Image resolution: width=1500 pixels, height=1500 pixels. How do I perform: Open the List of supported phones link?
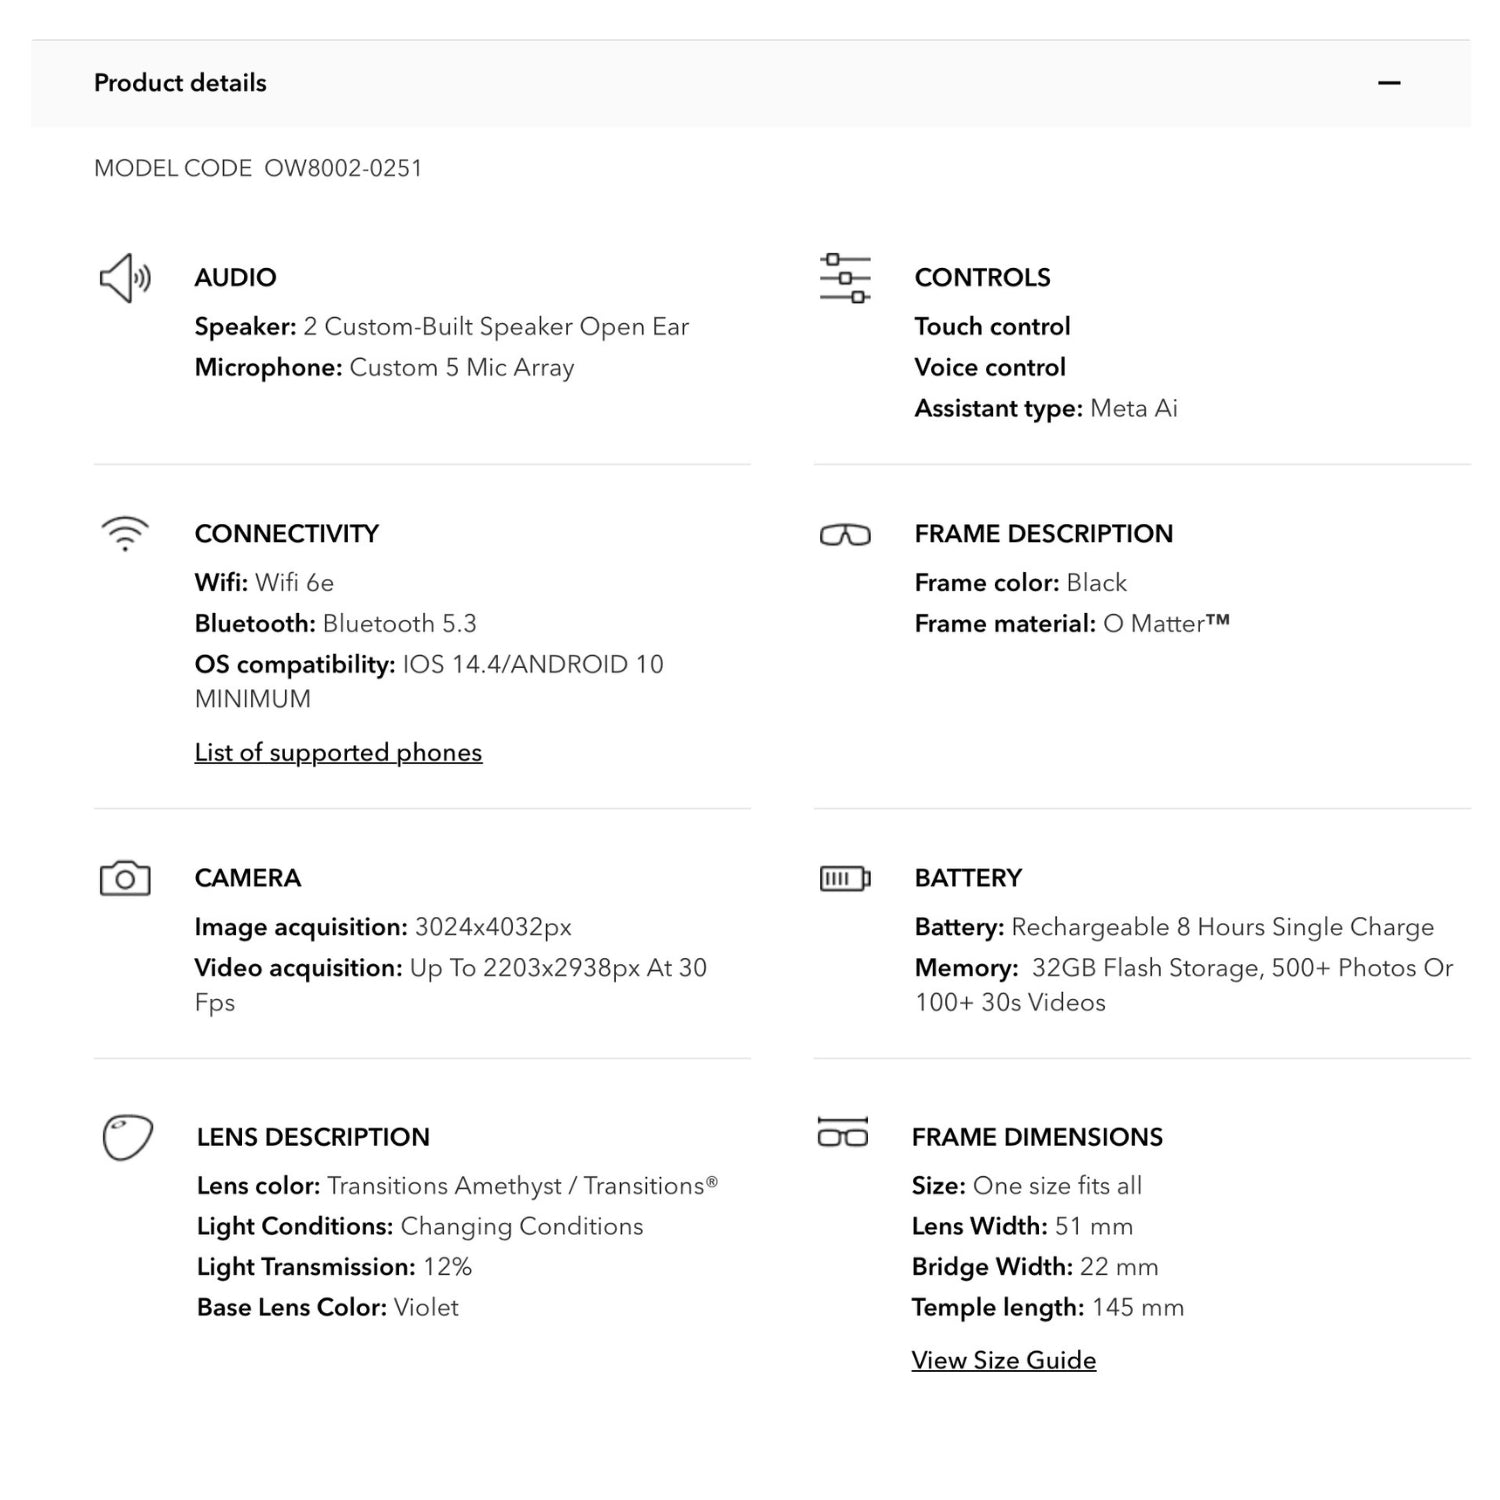338,752
